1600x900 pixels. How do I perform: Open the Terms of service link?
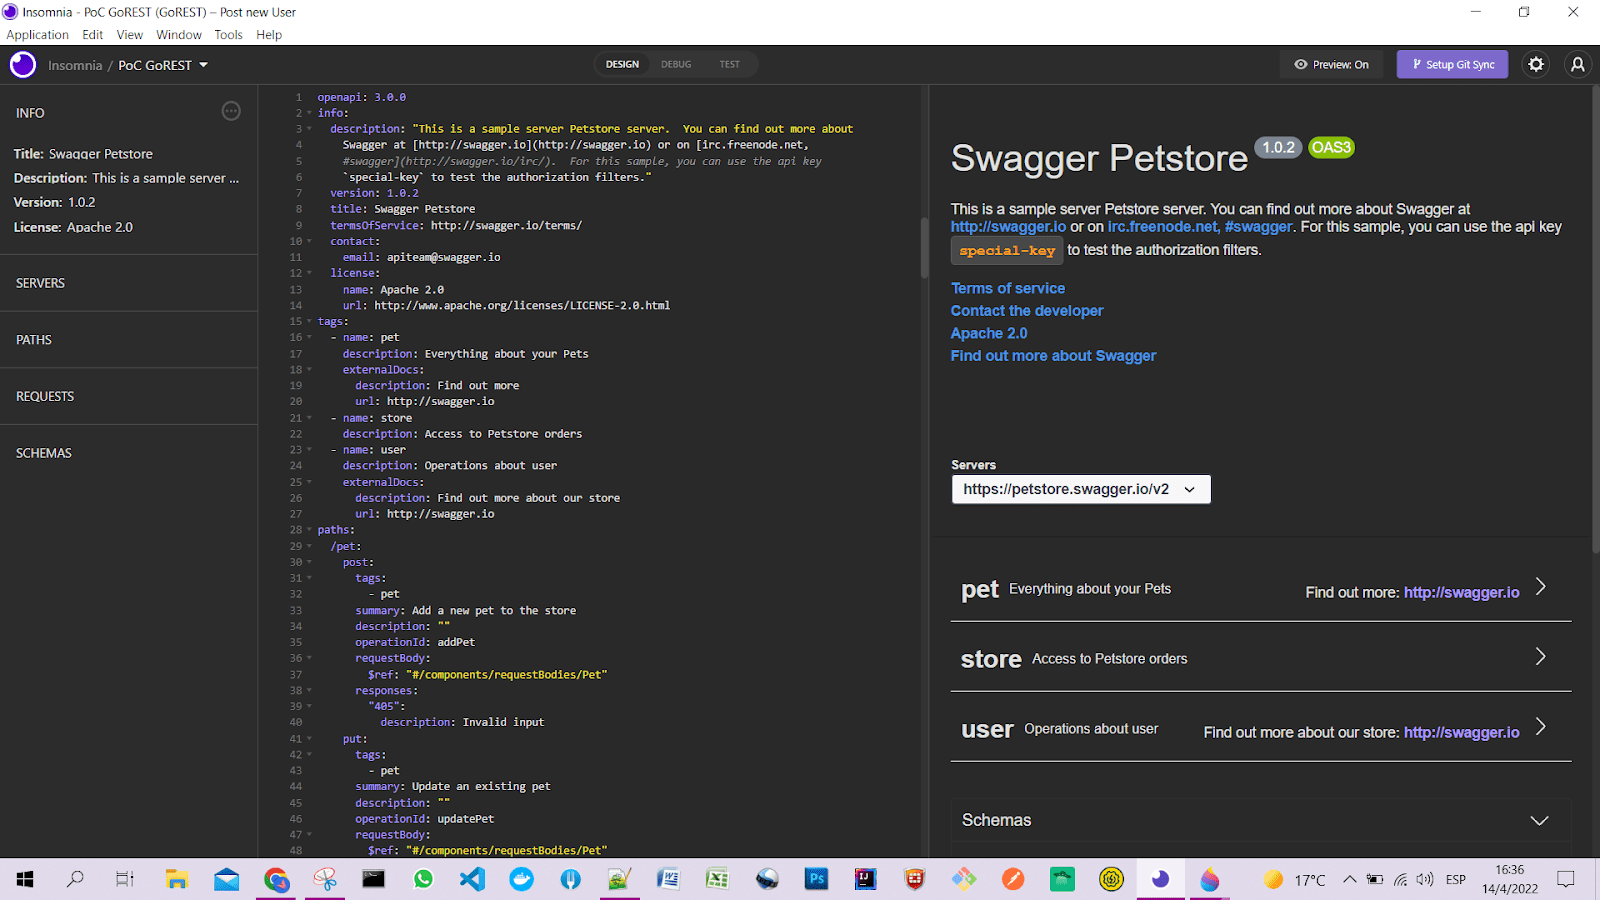point(1007,288)
